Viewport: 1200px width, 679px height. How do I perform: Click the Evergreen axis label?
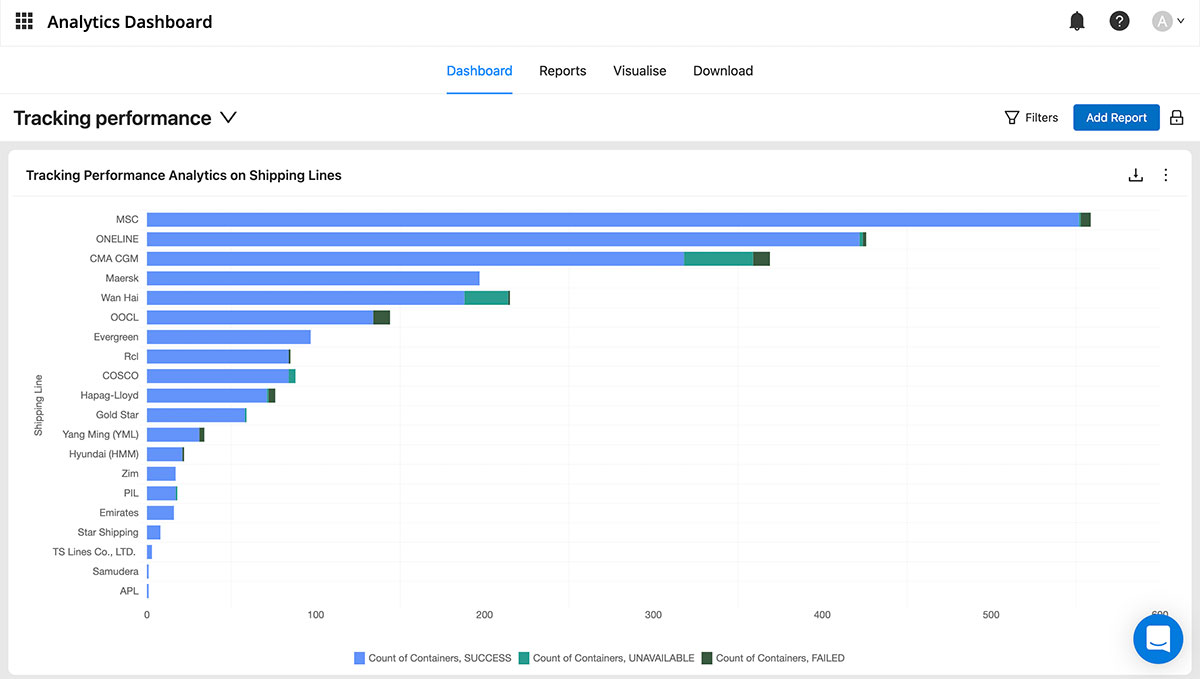point(116,337)
